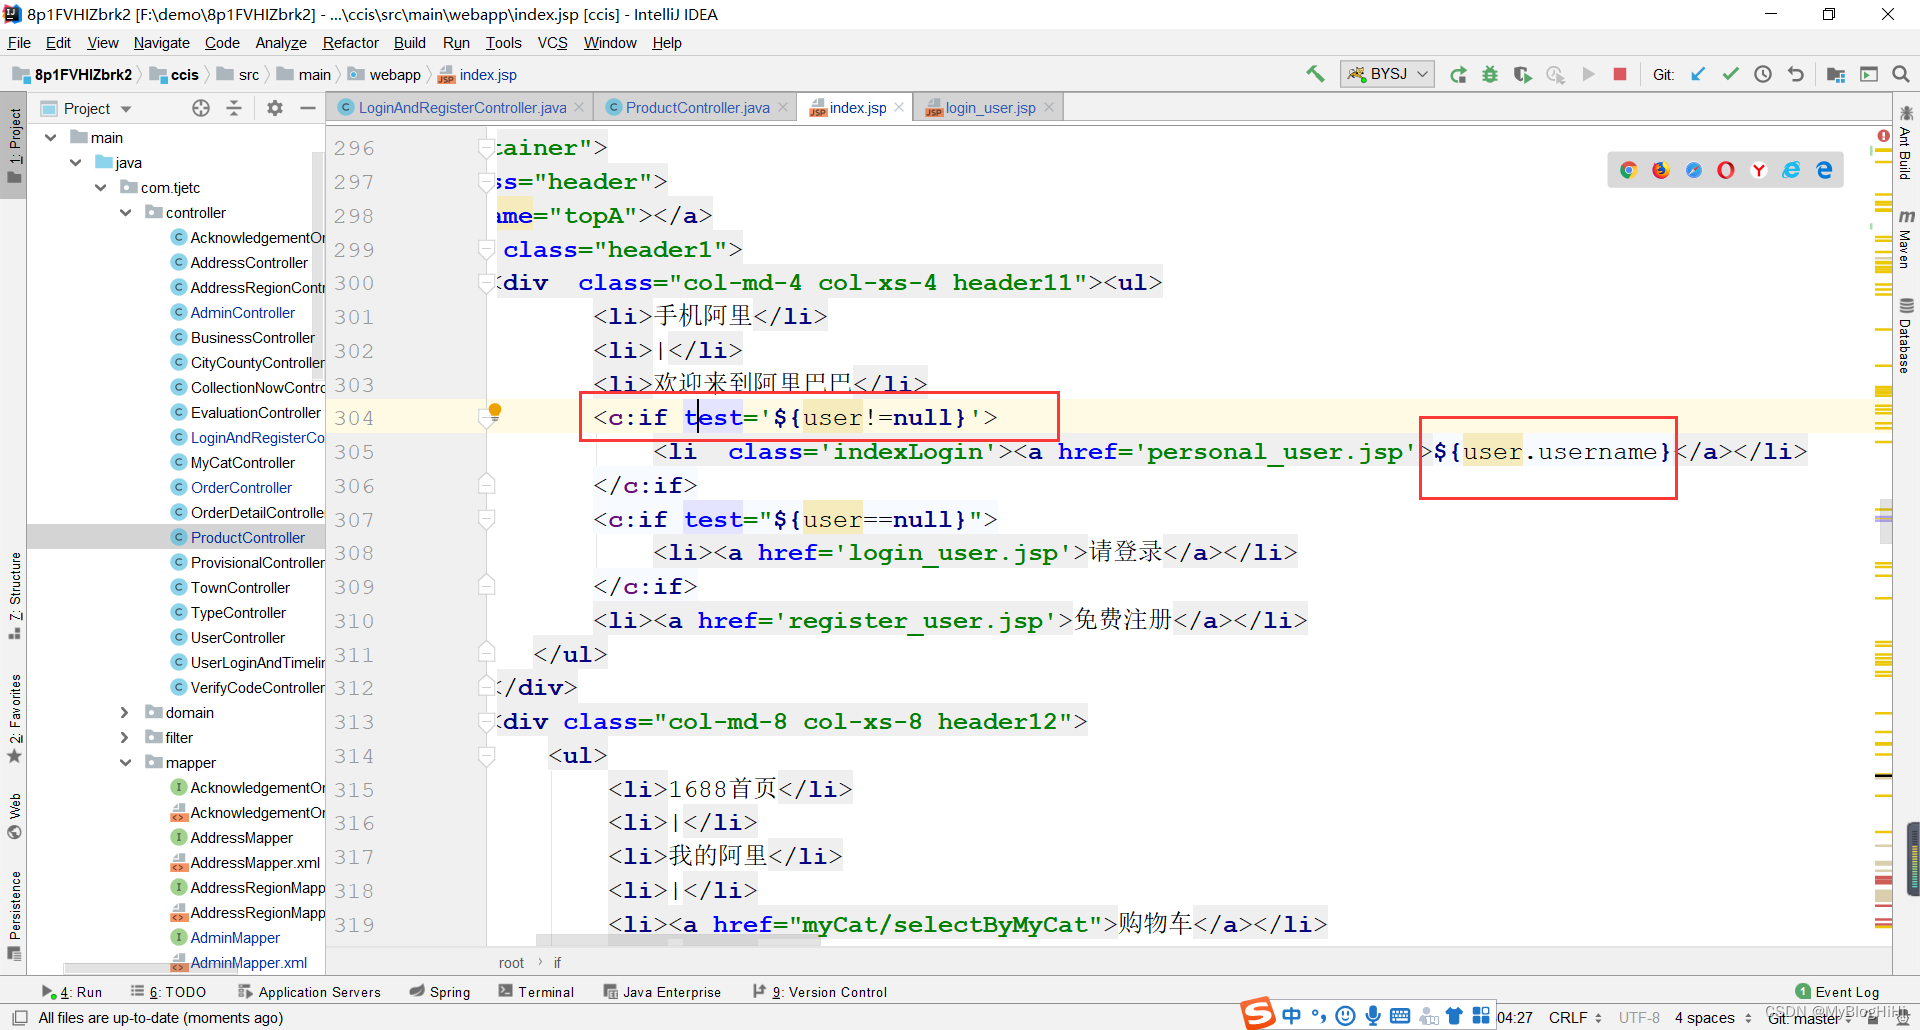Viewport: 1920px width, 1030px height.
Task: Toggle the Ant Build tool window
Action: point(1906,143)
